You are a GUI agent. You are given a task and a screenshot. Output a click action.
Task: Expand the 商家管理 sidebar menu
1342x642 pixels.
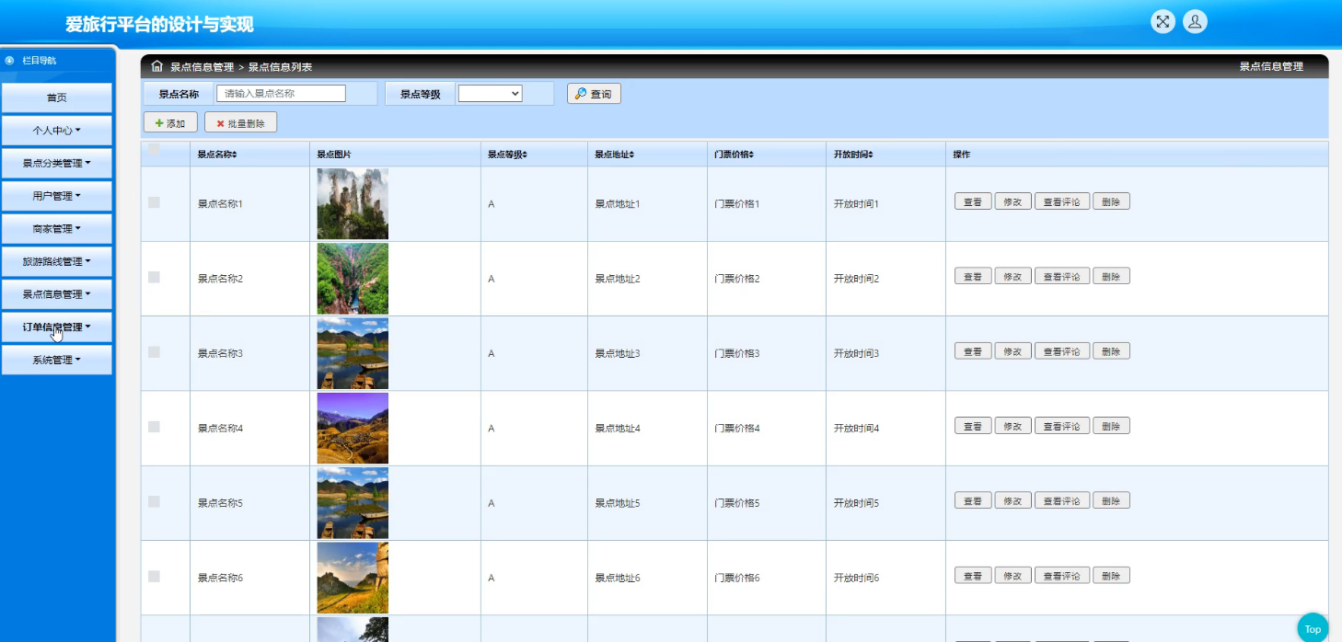57,229
